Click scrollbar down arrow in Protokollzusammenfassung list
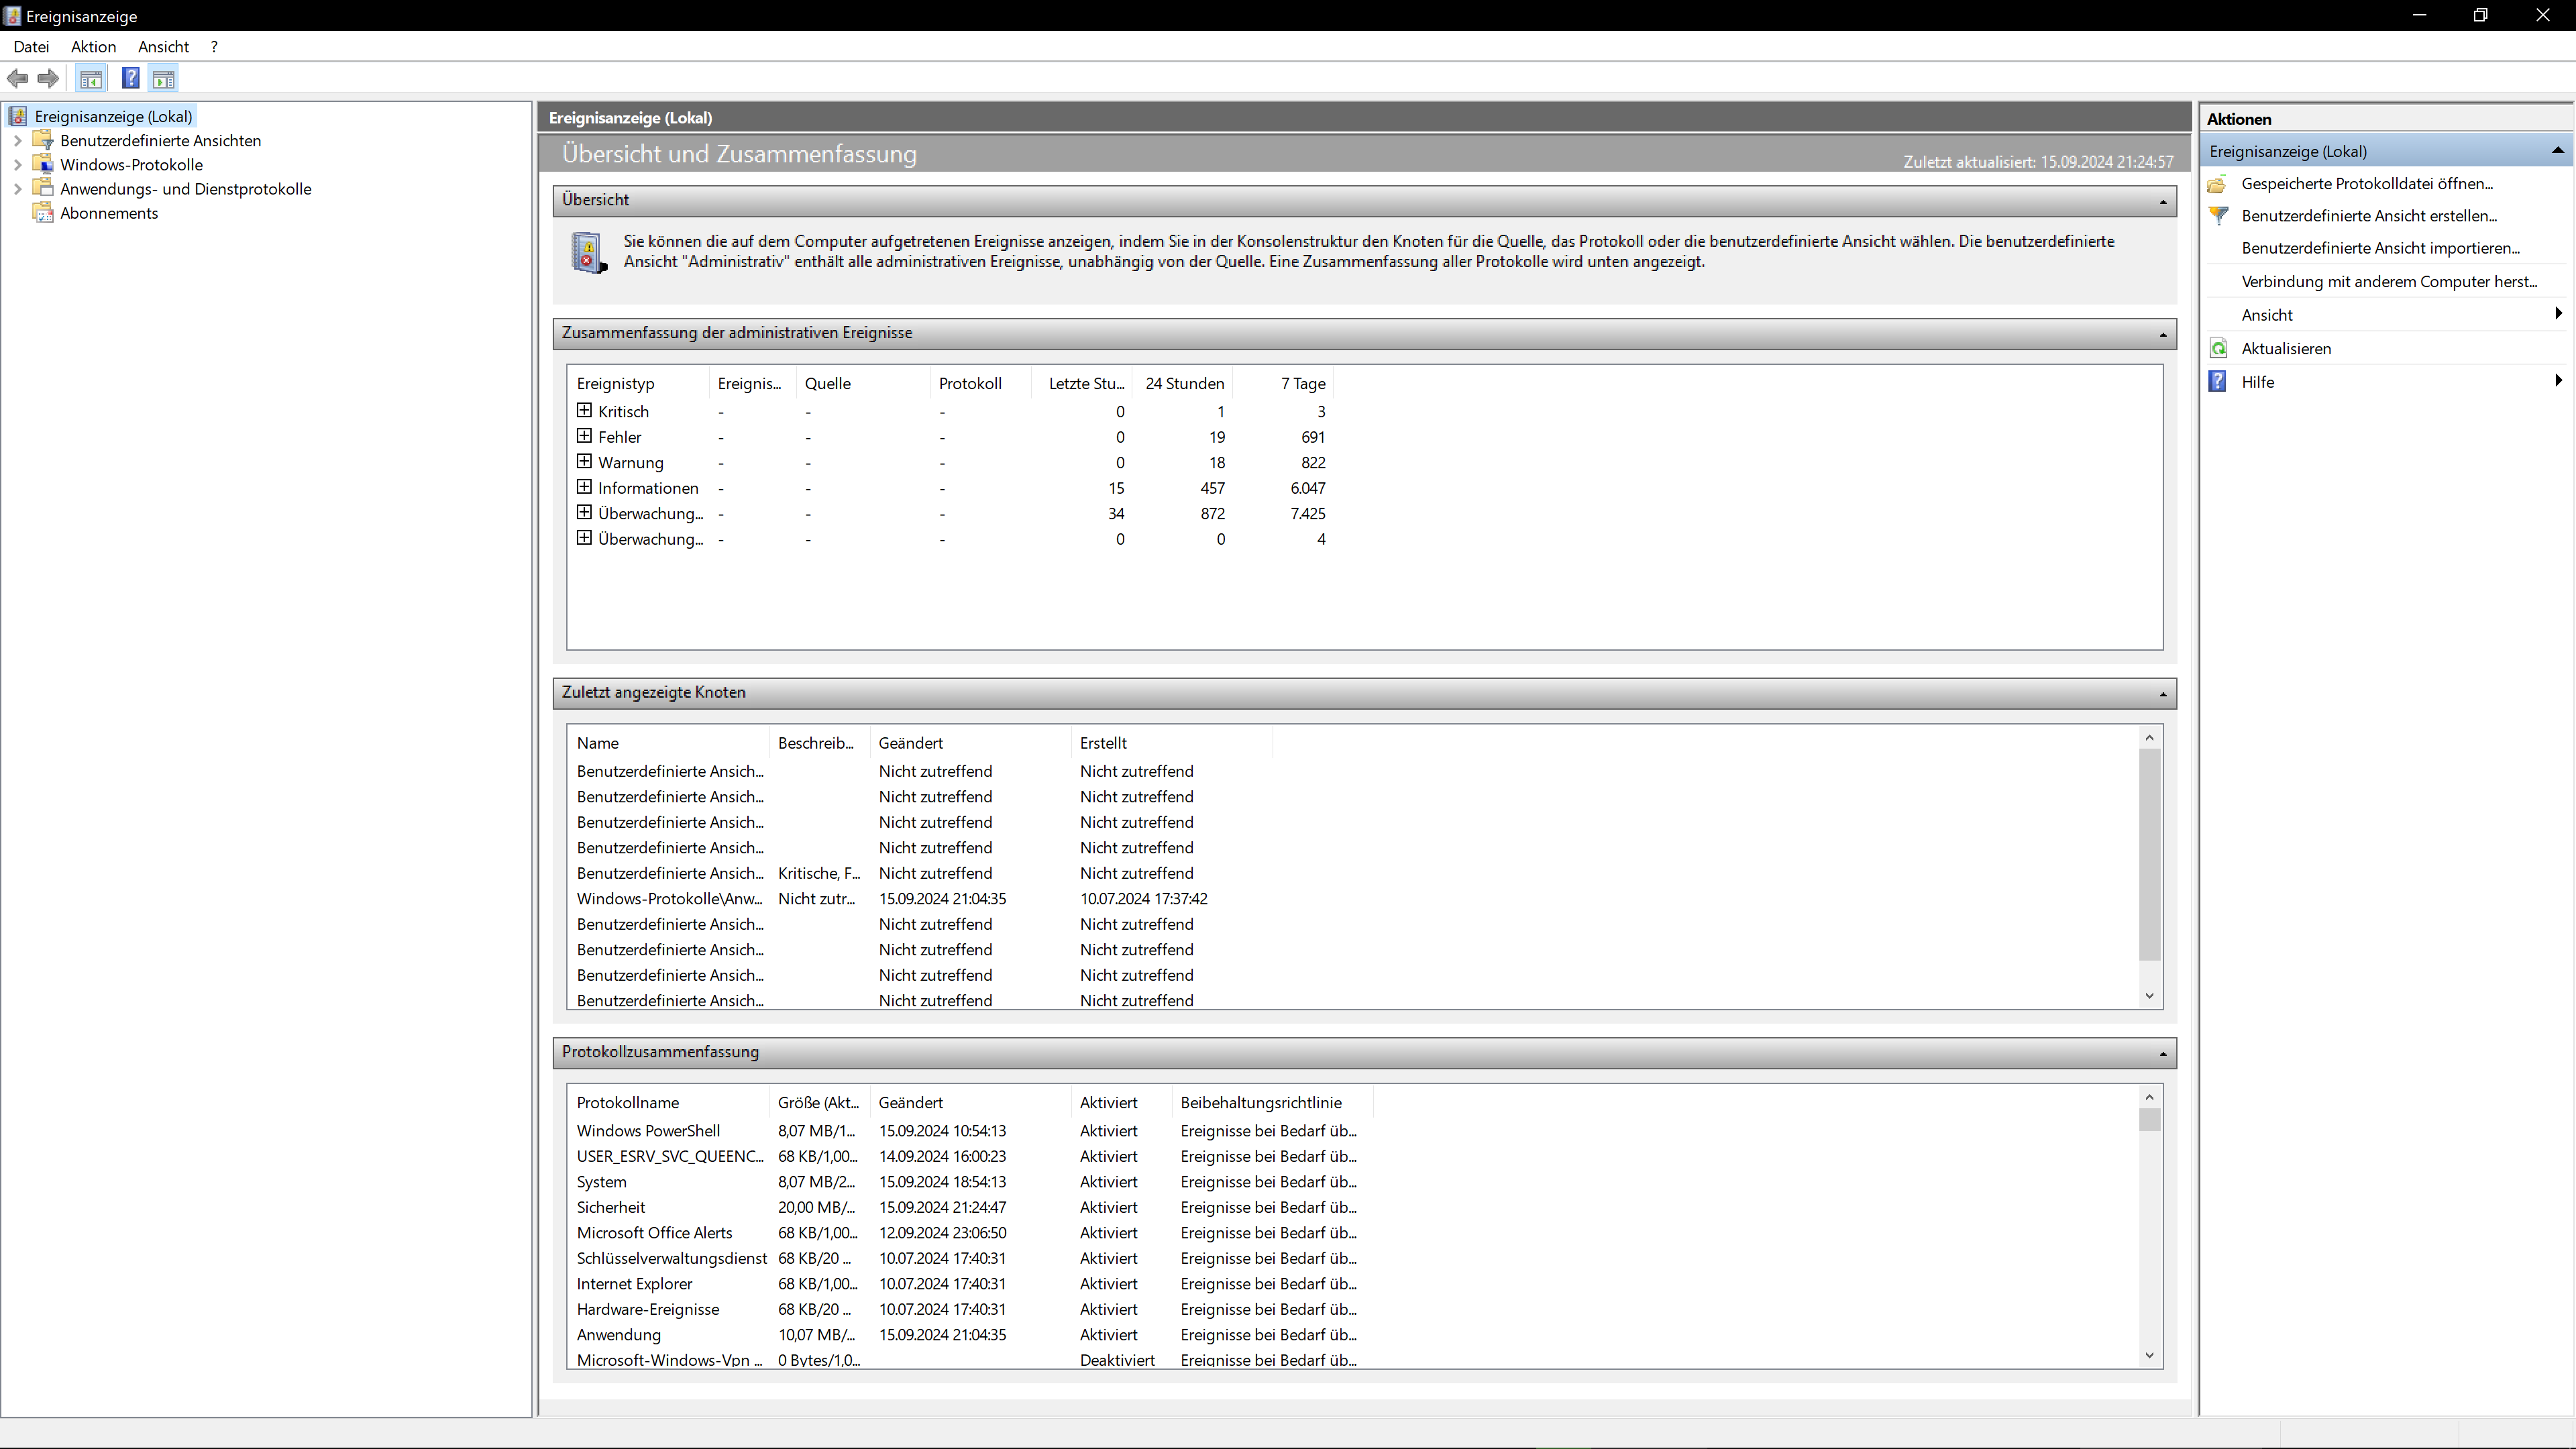Screen dimensions: 2576x1449 coord(2149,1356)
